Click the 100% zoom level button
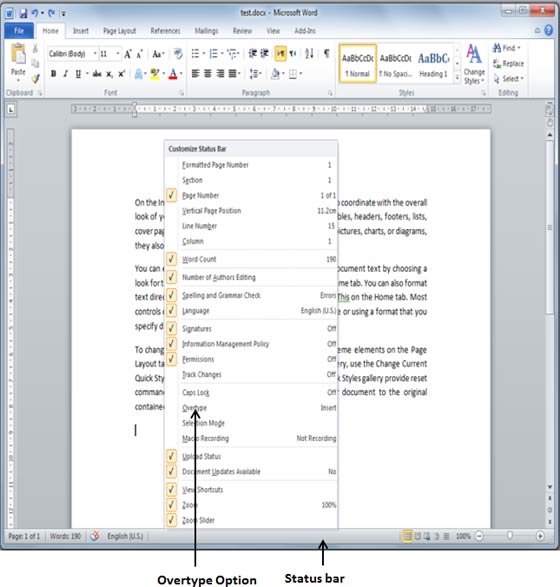 click(x=463, y=536)
